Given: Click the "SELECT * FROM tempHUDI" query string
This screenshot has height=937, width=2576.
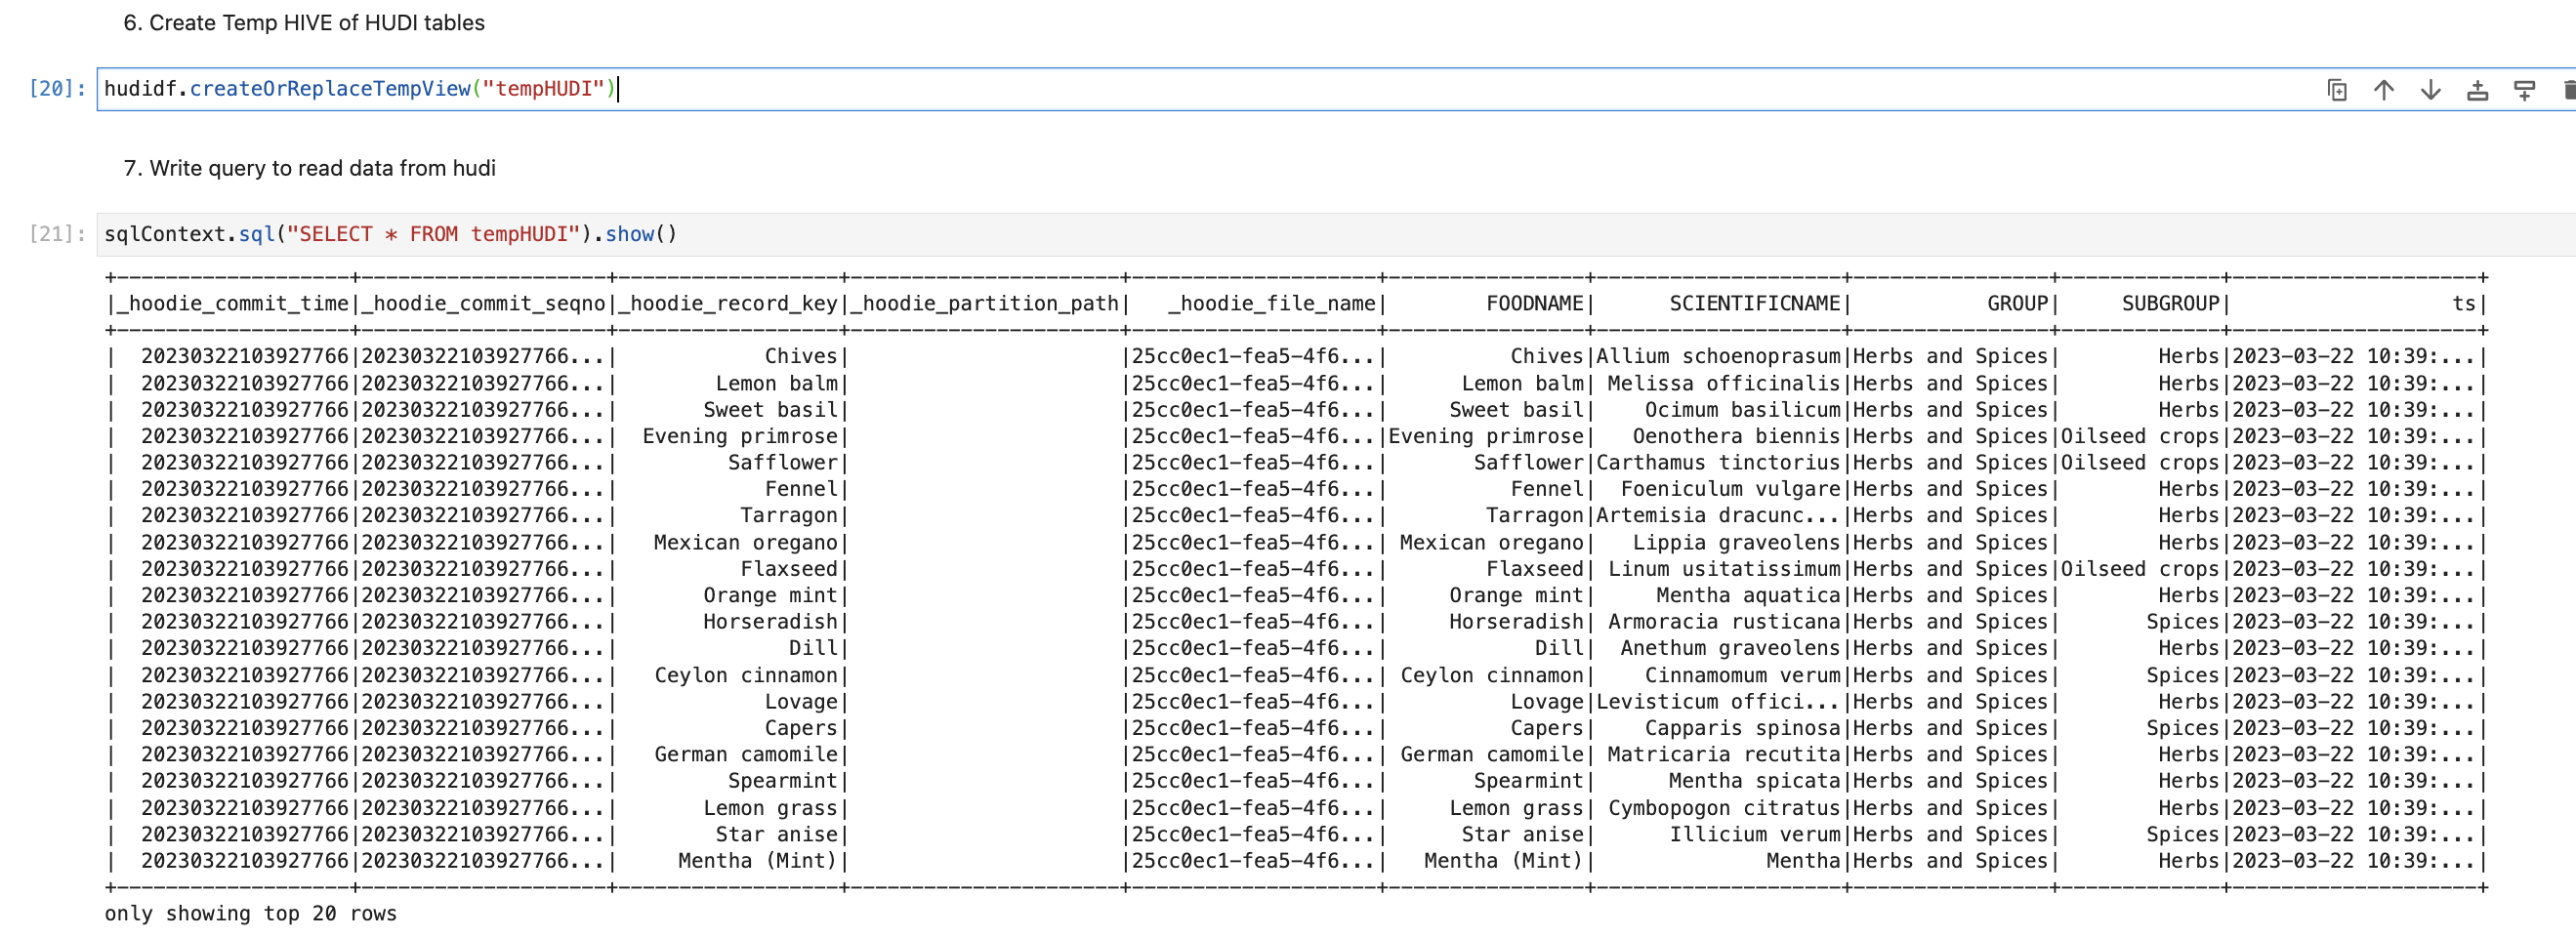Looking at the screenshot, I should click(x=433, y=234).
